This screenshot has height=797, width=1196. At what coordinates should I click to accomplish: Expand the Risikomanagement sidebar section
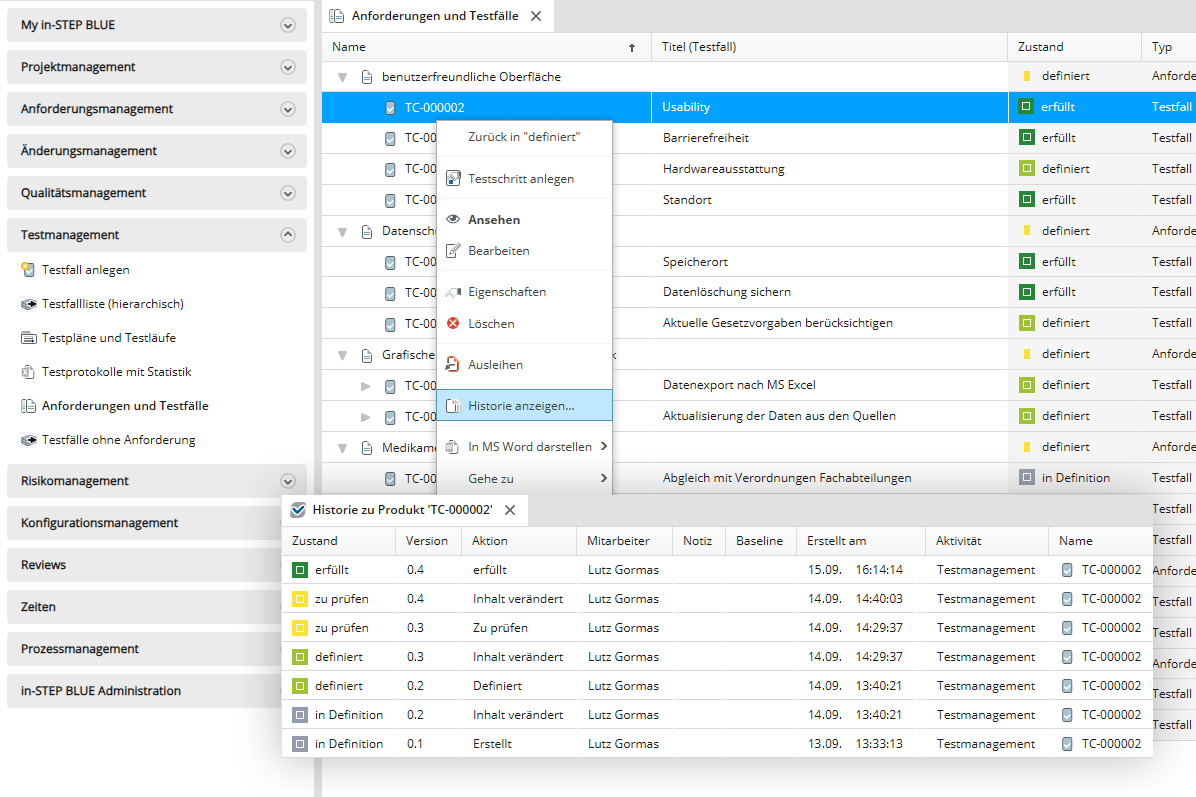pos(288,481)
